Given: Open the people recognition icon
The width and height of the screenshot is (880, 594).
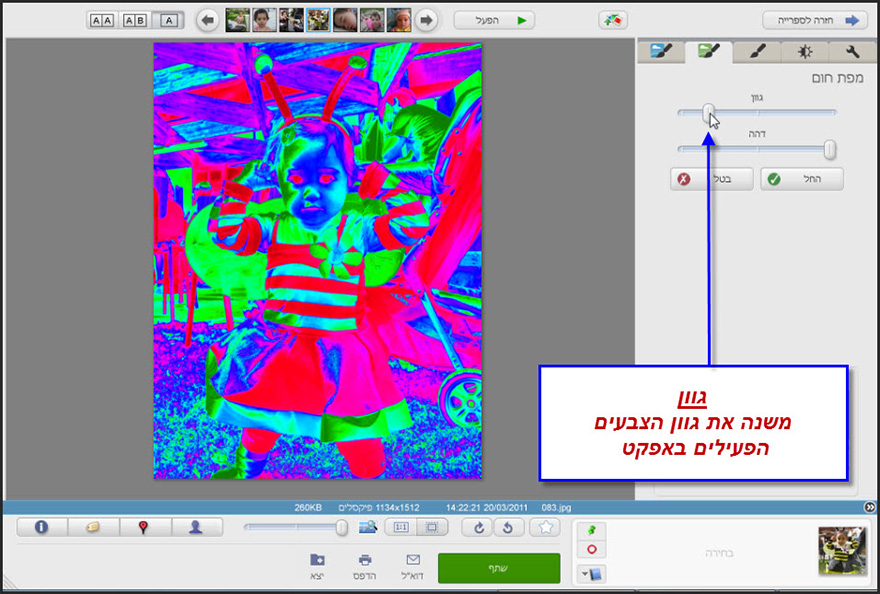Looking at the screenshot, I should (194, 527).
